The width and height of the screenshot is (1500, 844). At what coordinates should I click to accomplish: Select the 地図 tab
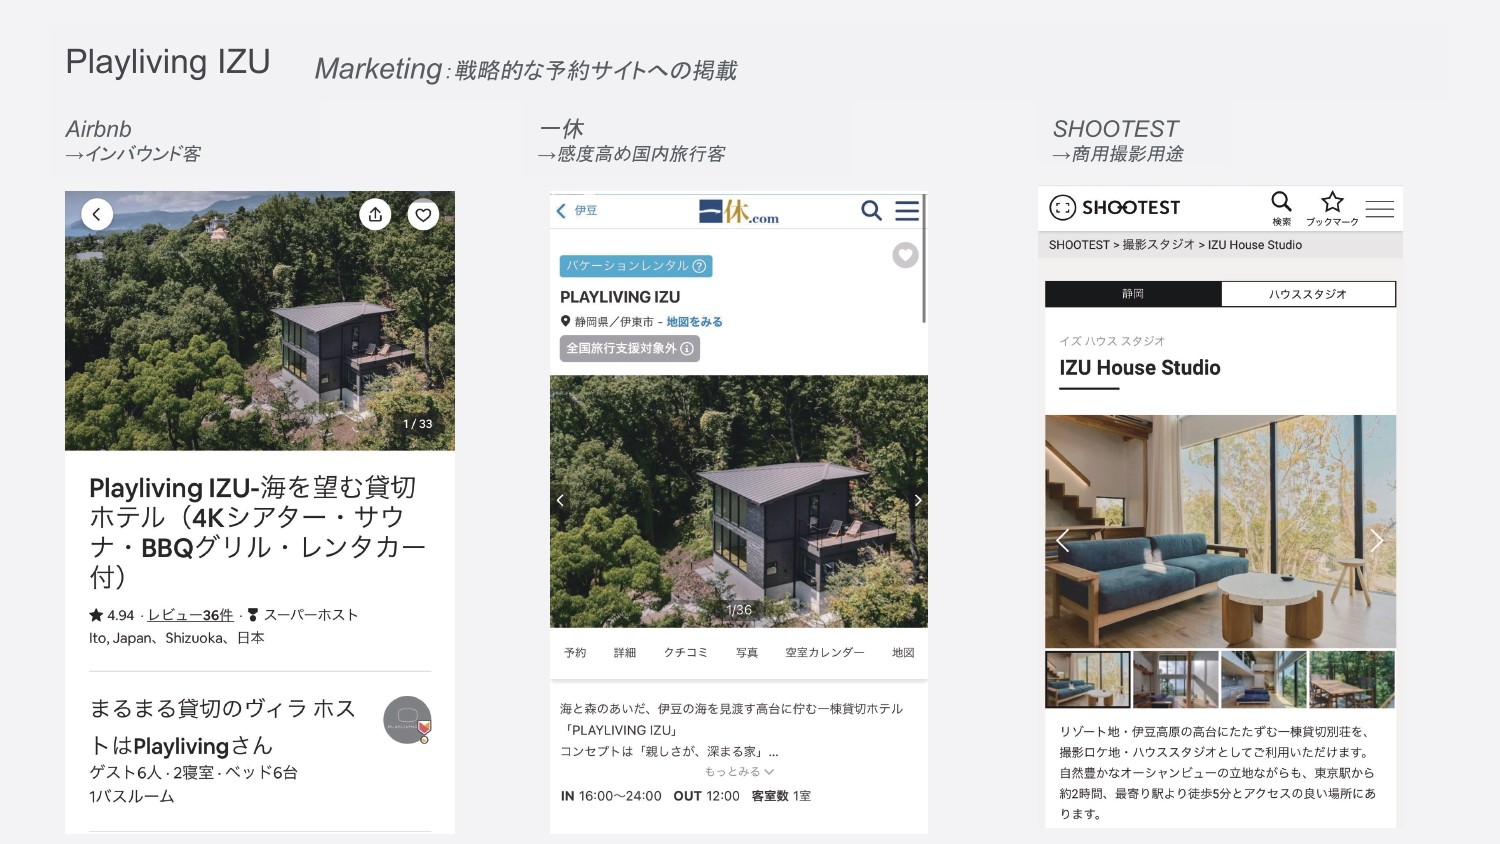click(x=903, y=652)
